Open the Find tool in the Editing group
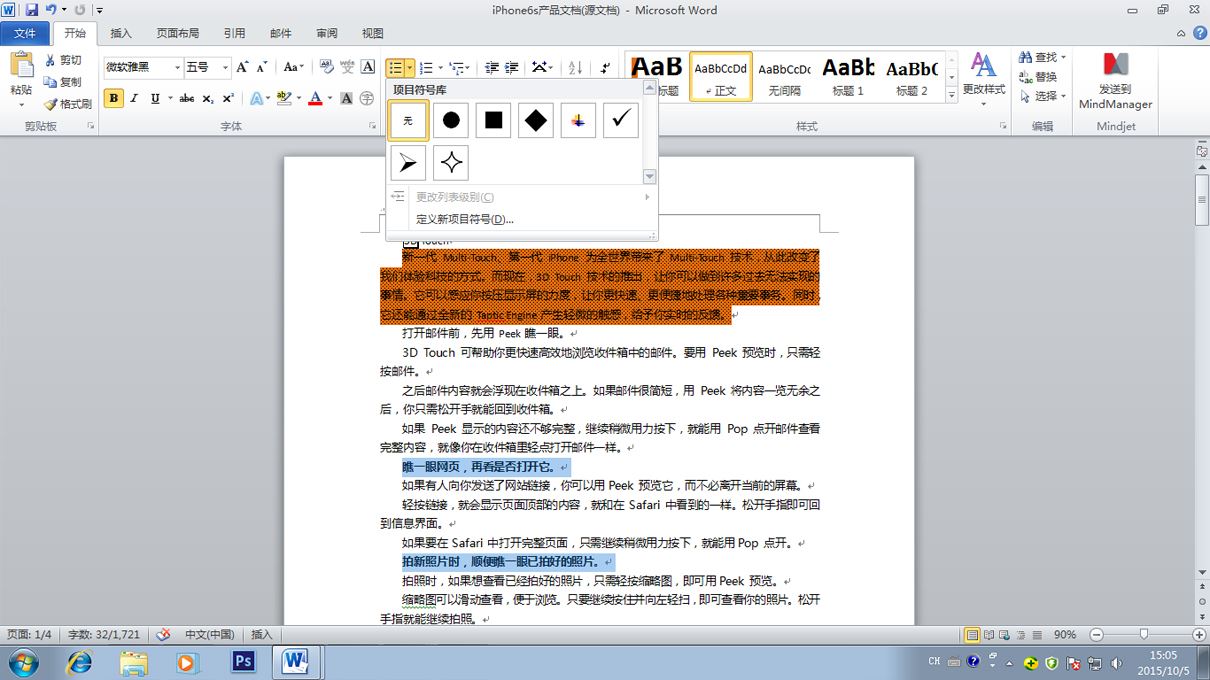1210x680 pixels. [x=1042, y=57]
